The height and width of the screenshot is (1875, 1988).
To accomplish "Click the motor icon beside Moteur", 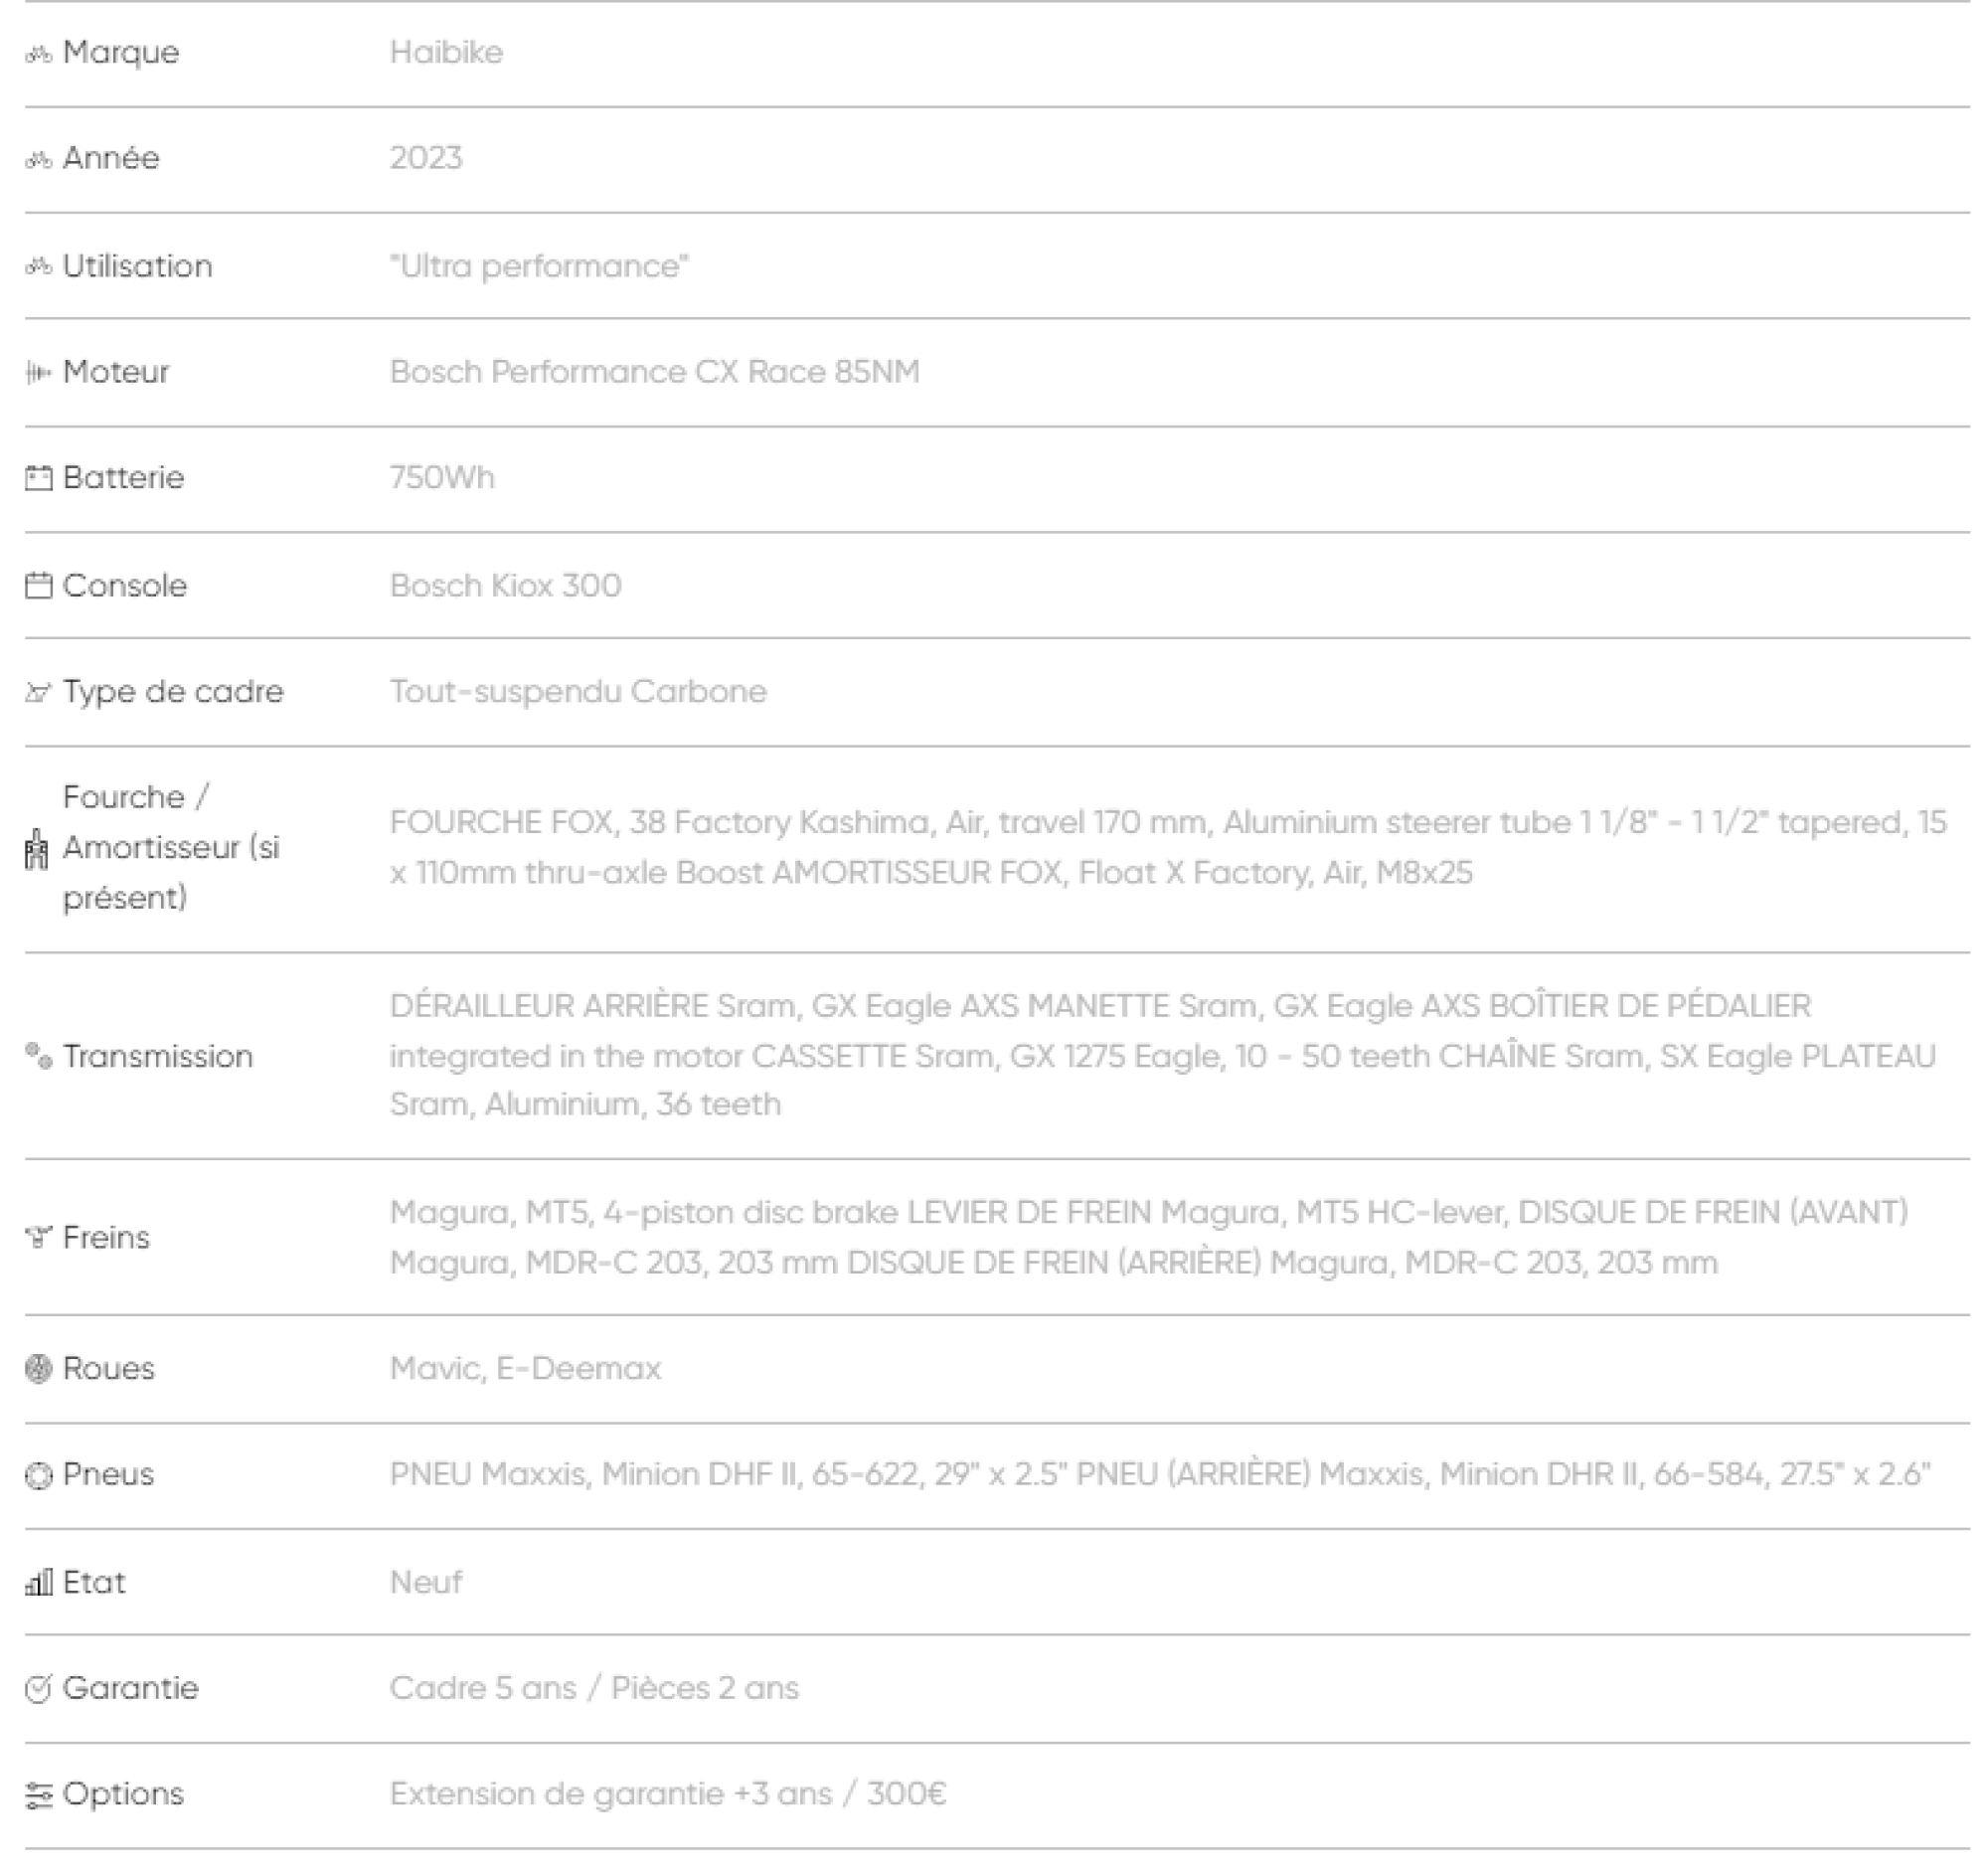I will [x=38, y=373].
